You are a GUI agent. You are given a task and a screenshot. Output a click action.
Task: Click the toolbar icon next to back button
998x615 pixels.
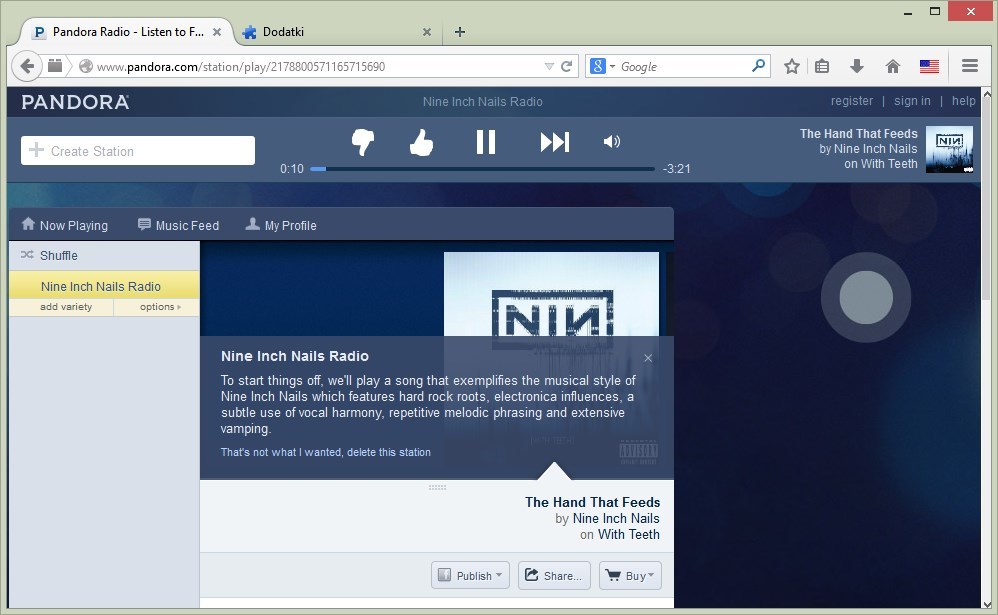tap(55, 66)
